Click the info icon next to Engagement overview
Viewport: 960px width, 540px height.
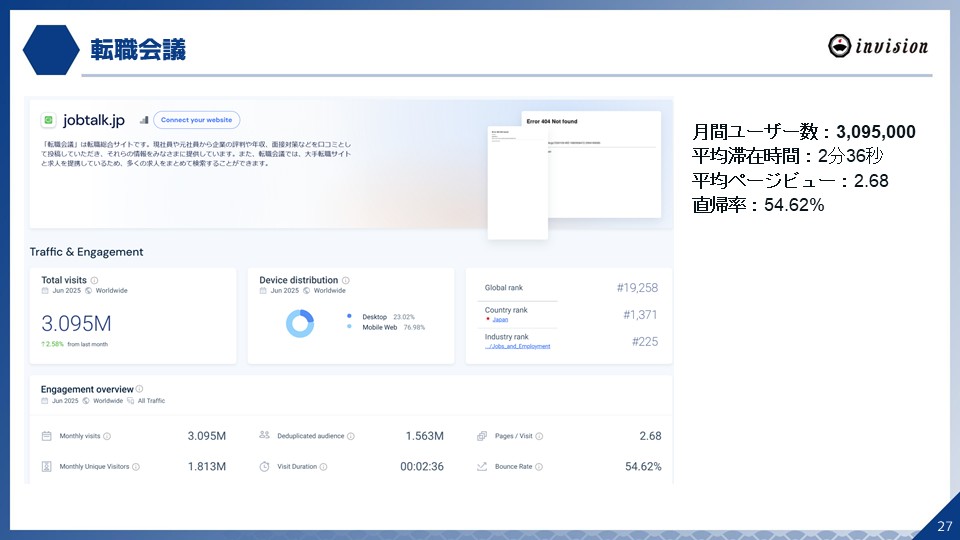coord(140,389)
